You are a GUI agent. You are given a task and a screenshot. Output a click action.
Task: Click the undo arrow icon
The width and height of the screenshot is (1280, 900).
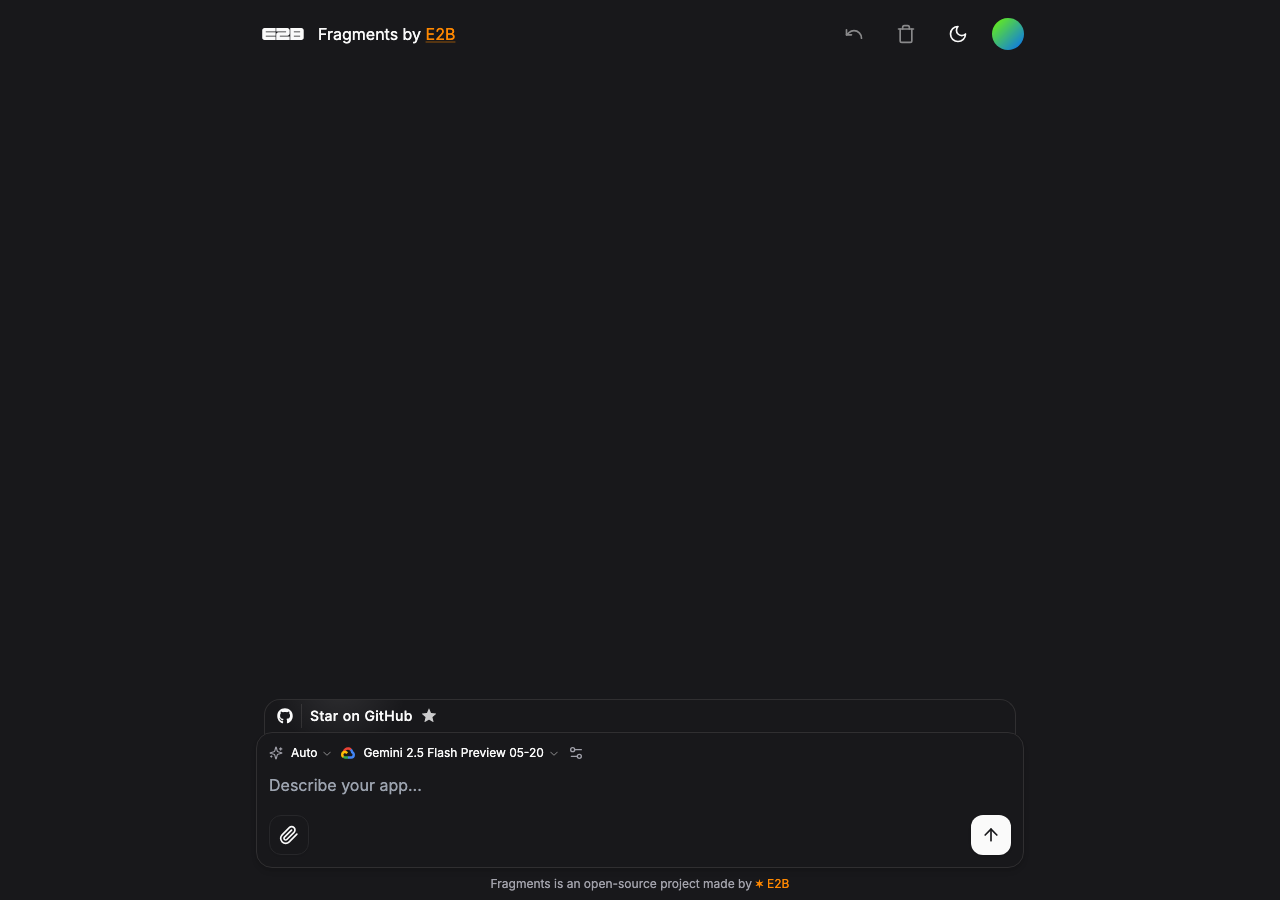(854, 34)
